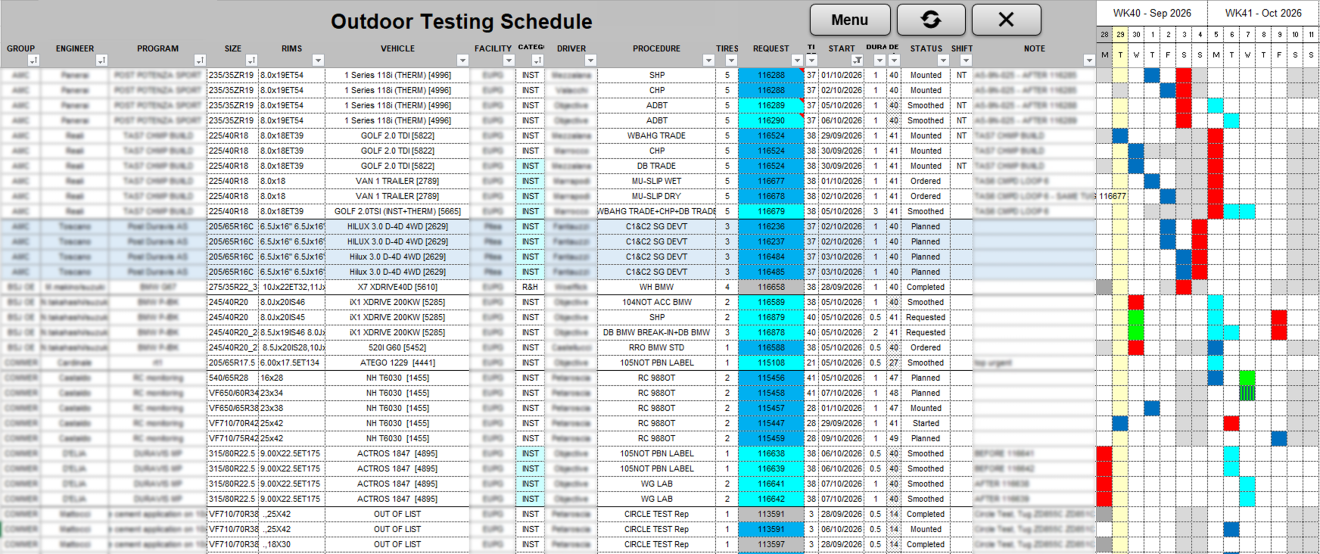Select procedure cell WH BMW

tap(656, 286)
